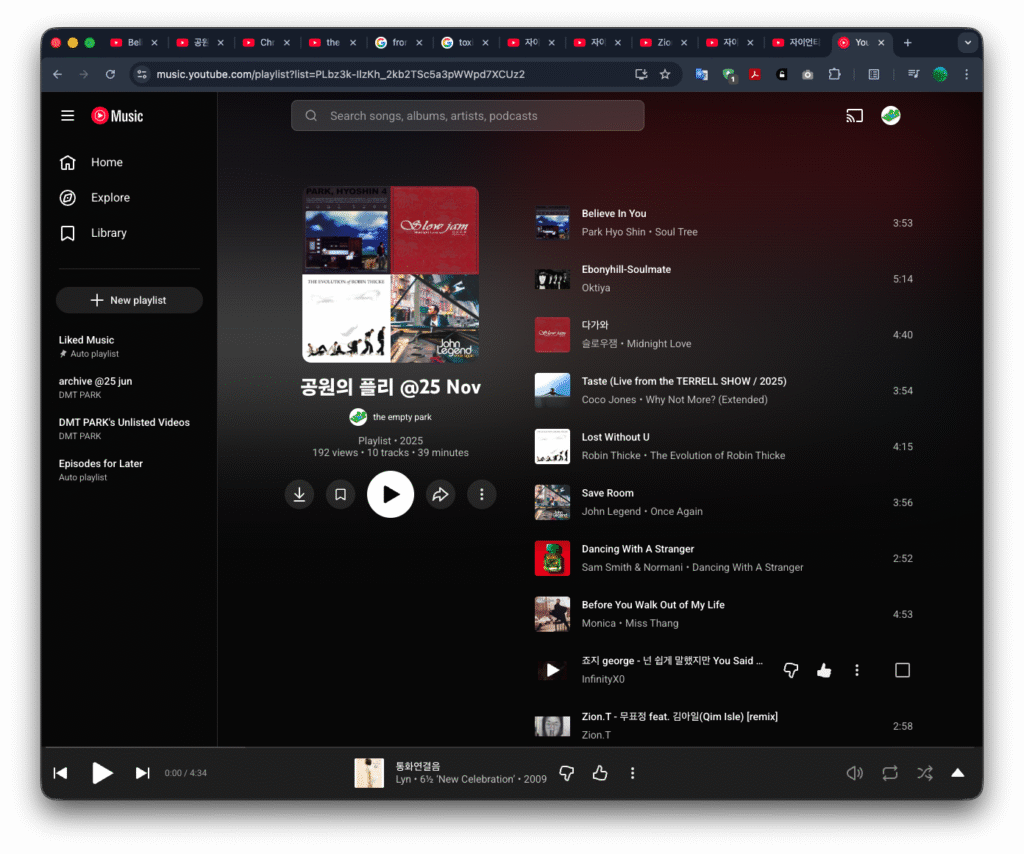Viewport: 1024px width, 854px height.
Task: Save playlist to library with bookmark icon
Action: coord(341,494)
